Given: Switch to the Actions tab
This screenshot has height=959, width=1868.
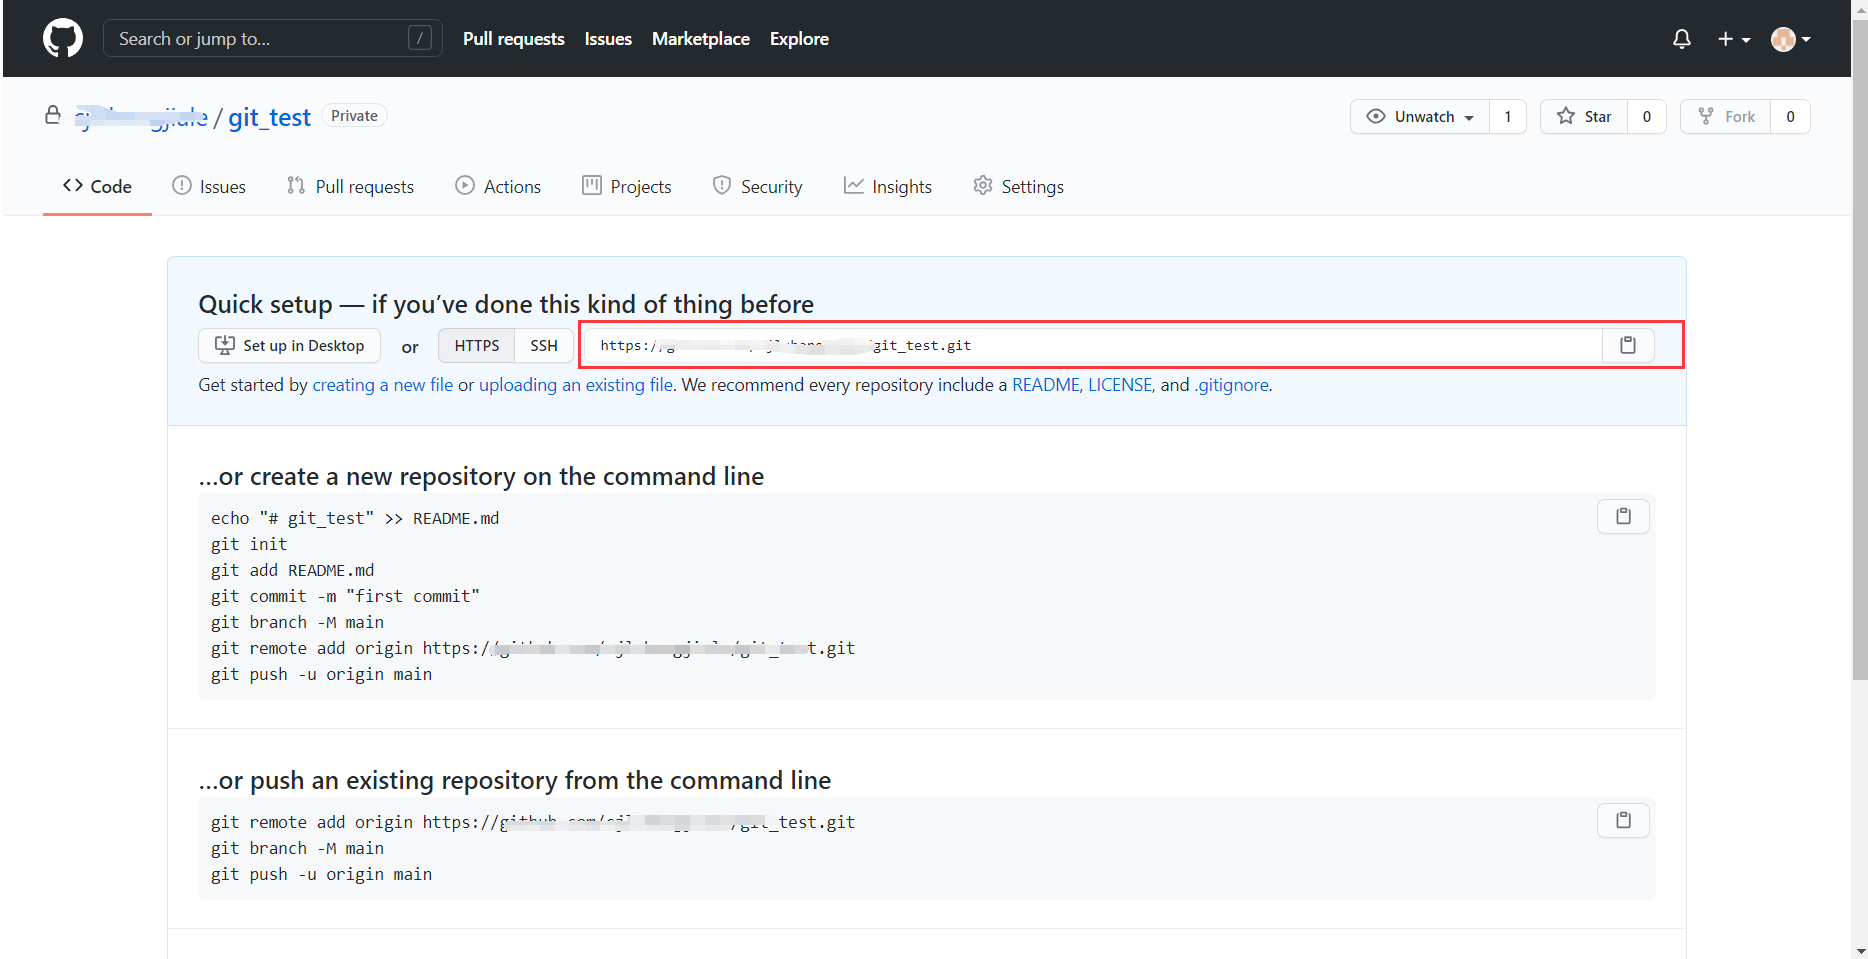Looking at the screenshot, I should pos(498,186).
